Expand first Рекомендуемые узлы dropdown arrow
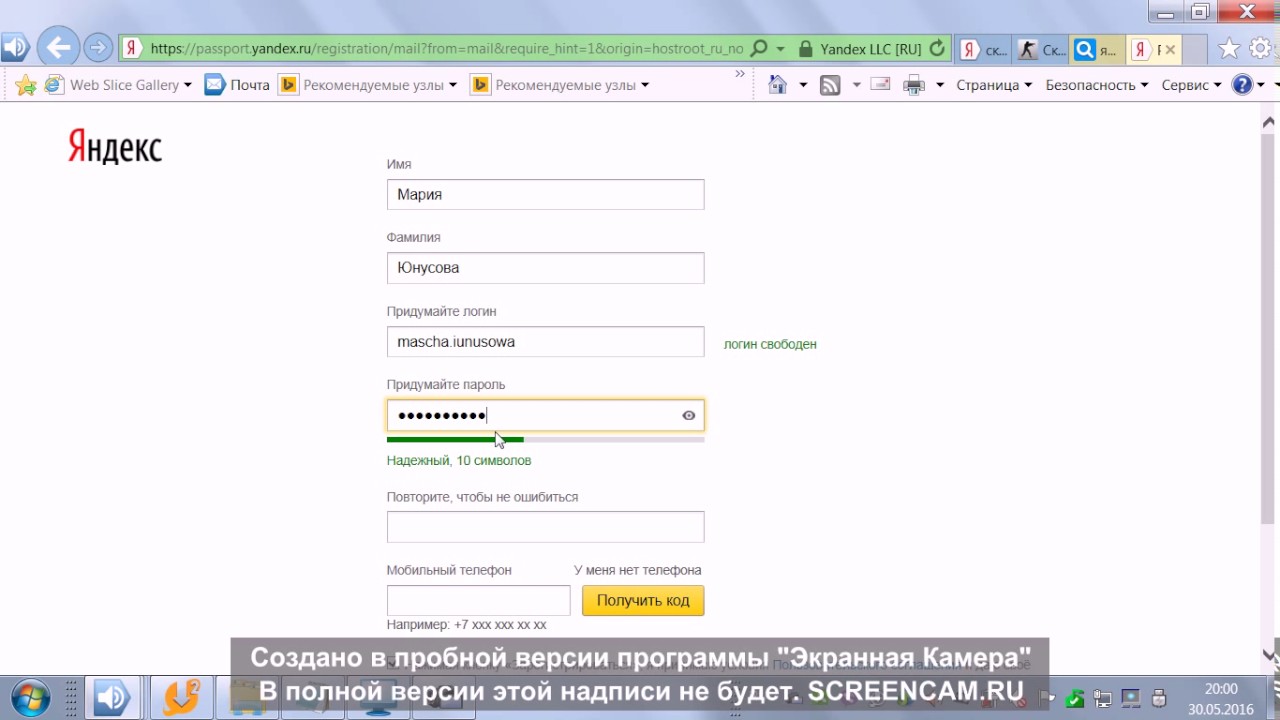Image resolution: width=1280 pixels, height=720 pixels. 453,85
